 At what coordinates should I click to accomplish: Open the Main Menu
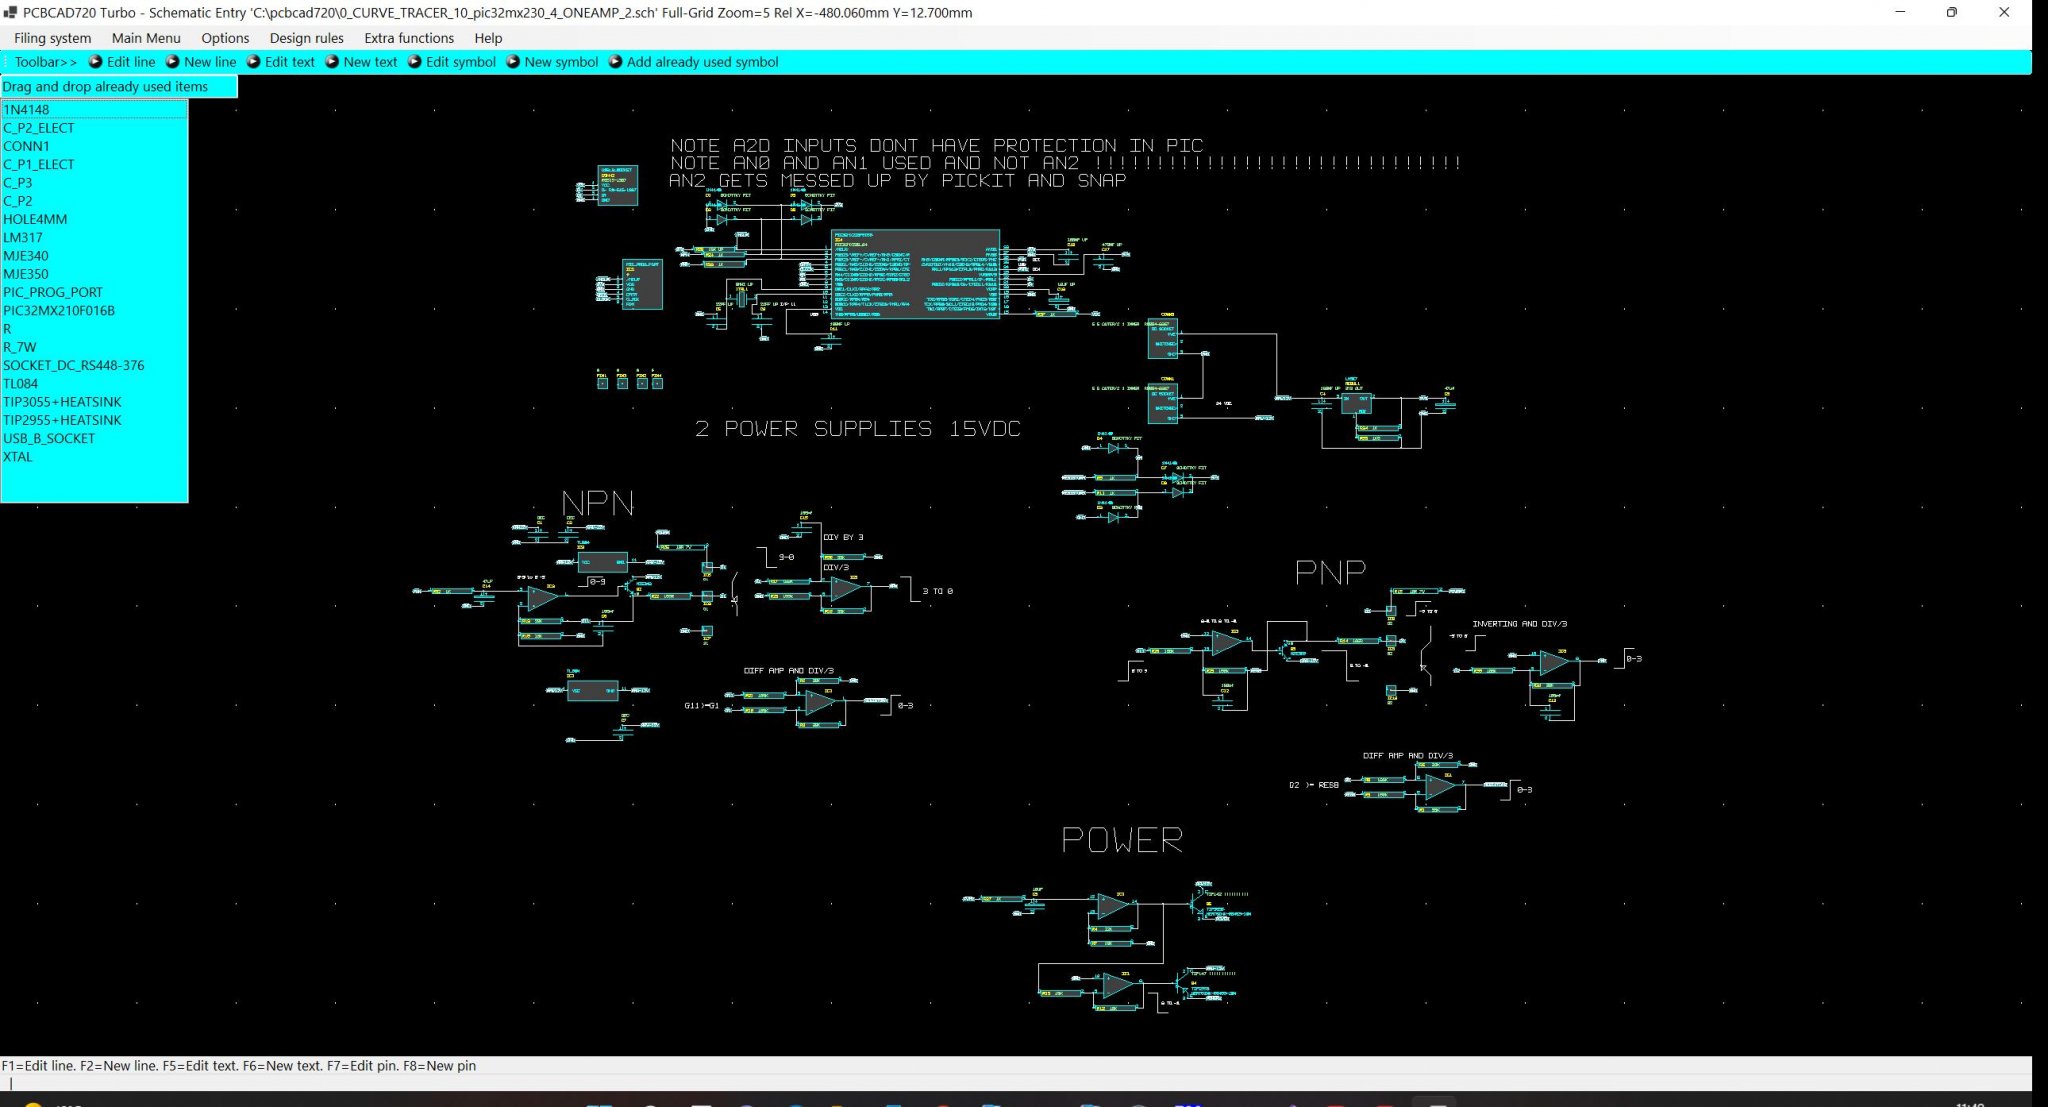tap(146, 38)
